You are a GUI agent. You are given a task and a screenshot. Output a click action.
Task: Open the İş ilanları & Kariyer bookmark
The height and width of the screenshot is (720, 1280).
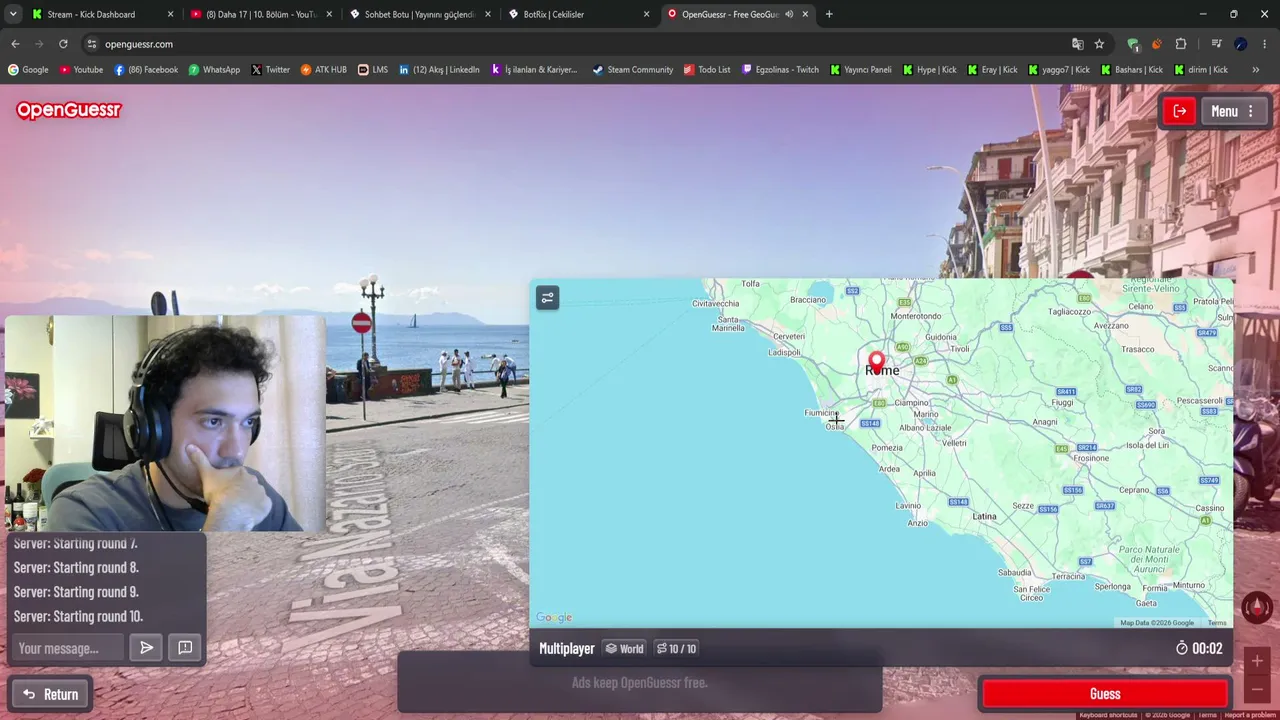tap(534, 70)
